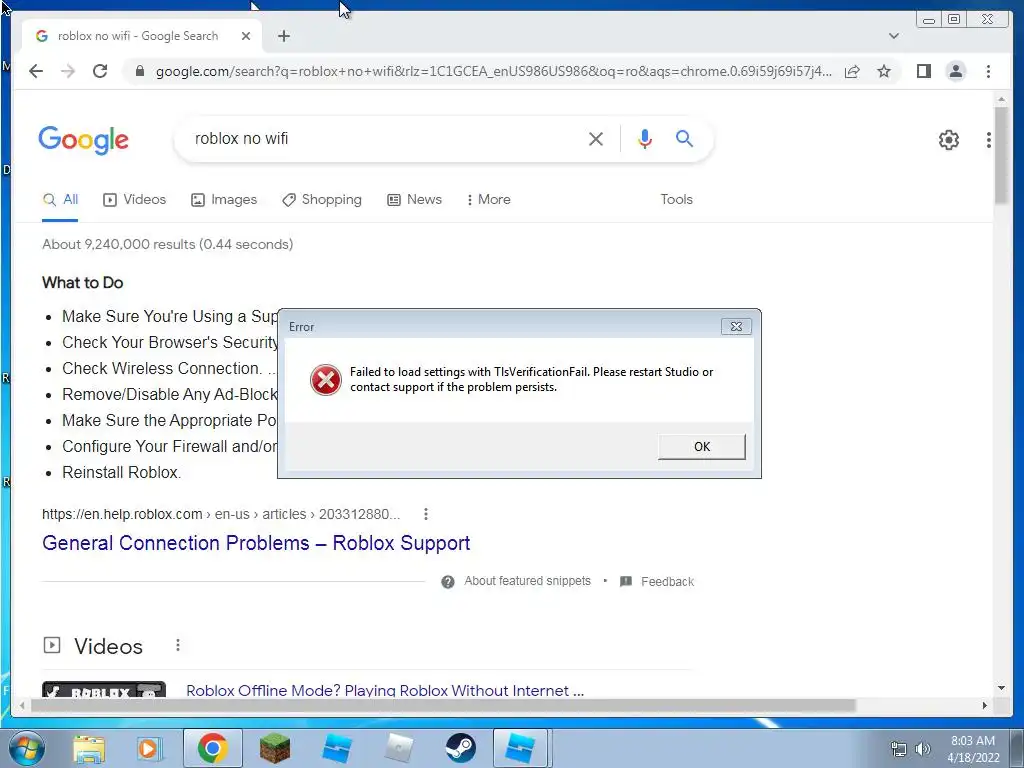
Task: Switch to News results tab
Action: pyautogui.click(x=414, y=200)
